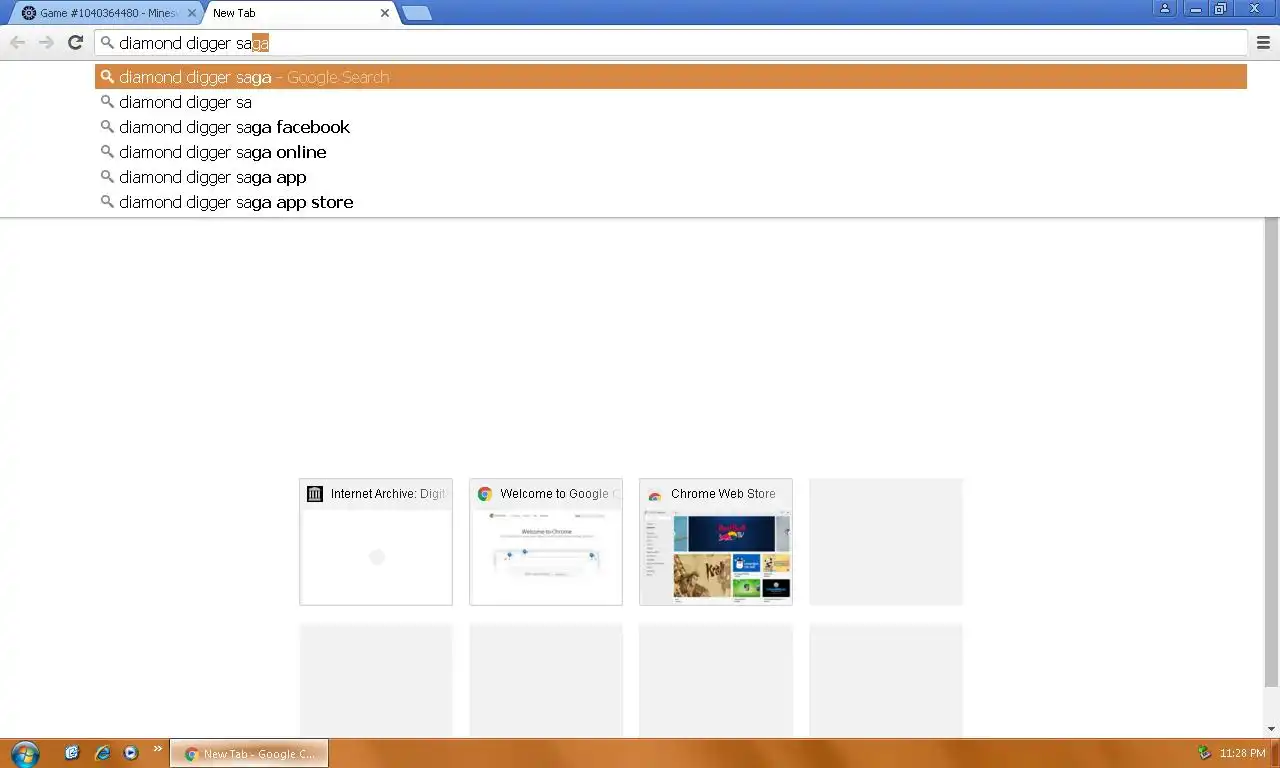1280x768 pixels.
Task: Open the Chrome user profile icon
Action: [x=1164, y=8]
